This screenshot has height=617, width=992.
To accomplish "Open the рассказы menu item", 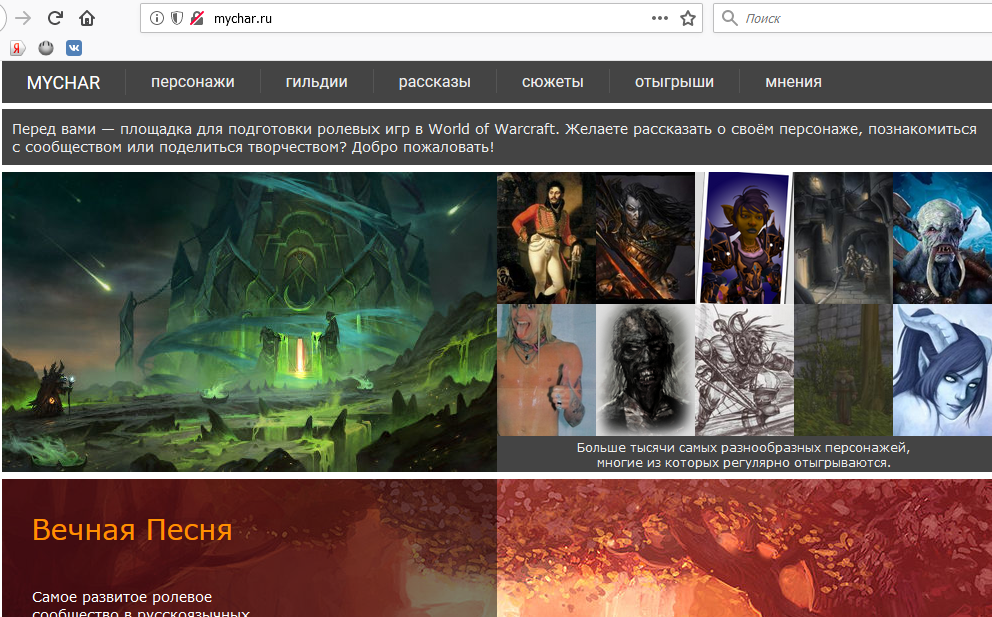I will (x=435, y=82).
